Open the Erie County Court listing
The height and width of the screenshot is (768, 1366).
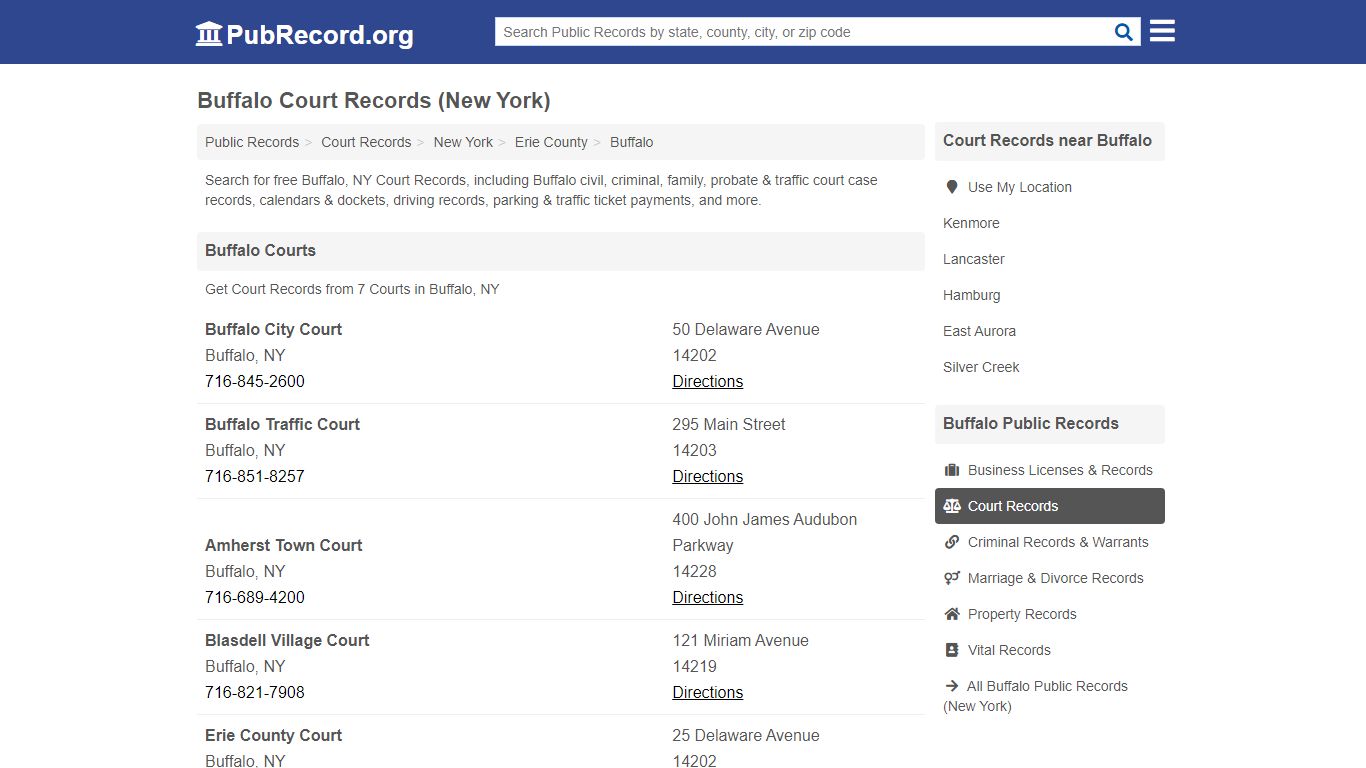tap(273, 735)
